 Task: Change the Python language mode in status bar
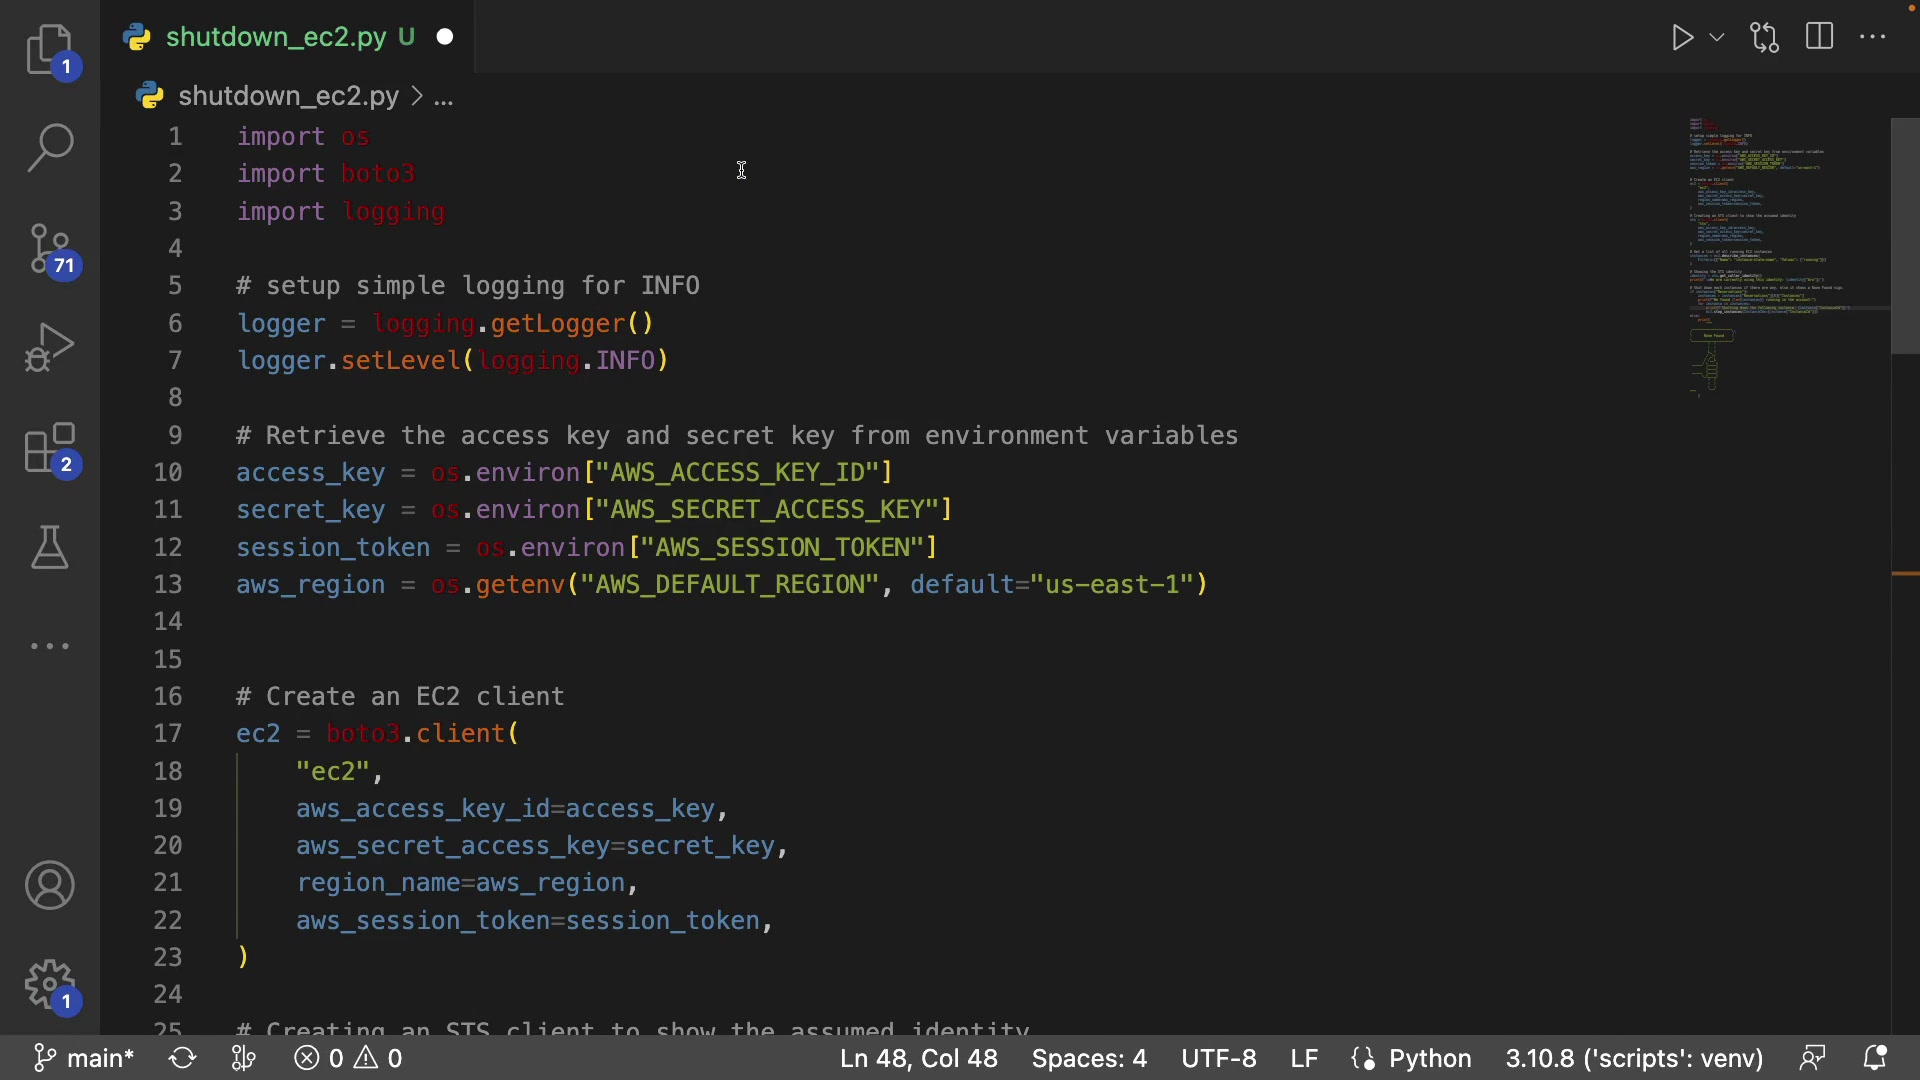[1430, 1058]
